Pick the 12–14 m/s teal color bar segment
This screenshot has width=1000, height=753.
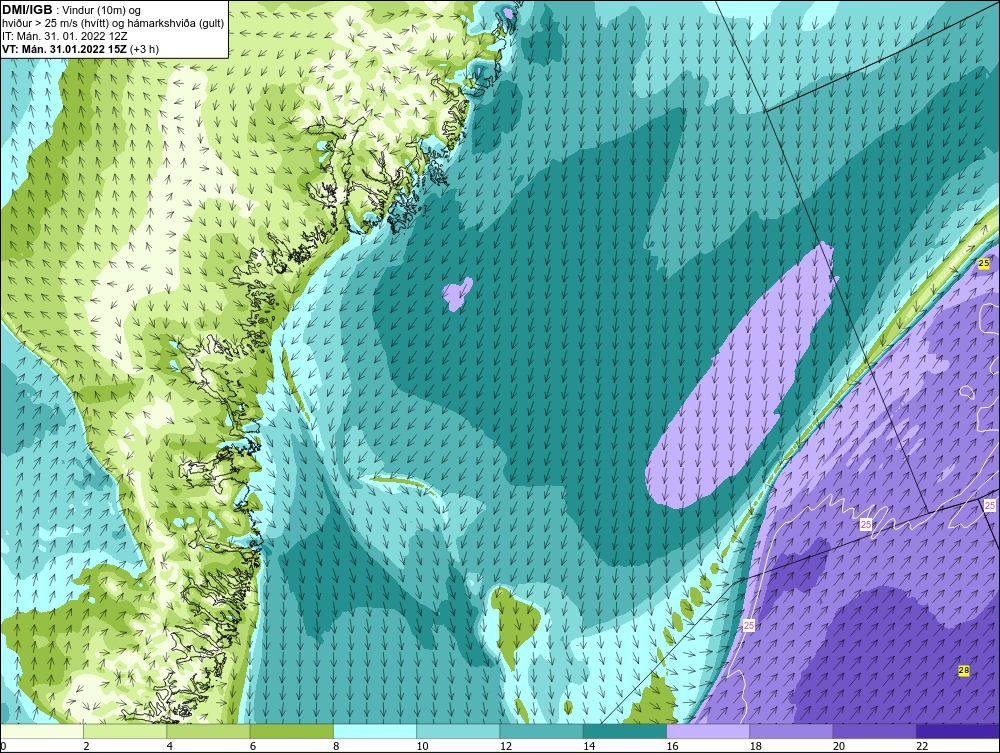(541, 731)
